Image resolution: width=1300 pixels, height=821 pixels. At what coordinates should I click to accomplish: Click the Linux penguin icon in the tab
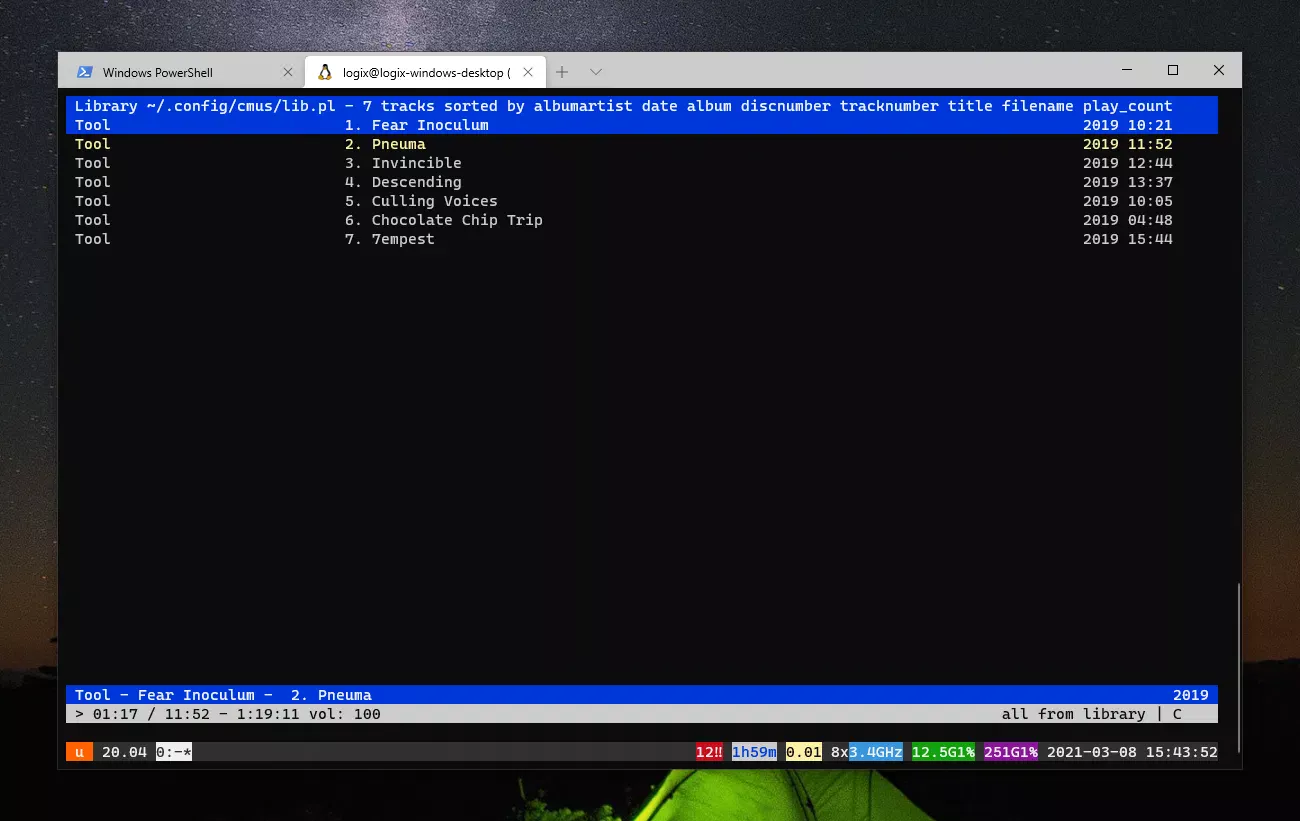[x=325, y=72]
